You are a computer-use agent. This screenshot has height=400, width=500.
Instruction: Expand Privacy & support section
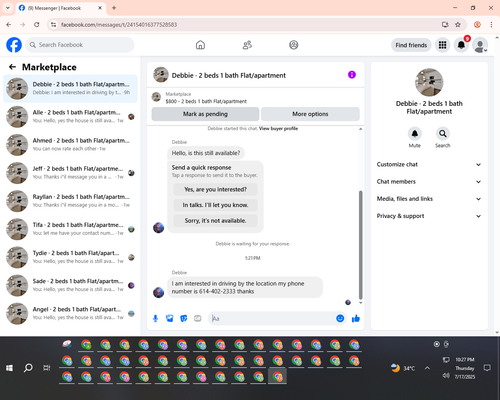[x=429, y=216]
